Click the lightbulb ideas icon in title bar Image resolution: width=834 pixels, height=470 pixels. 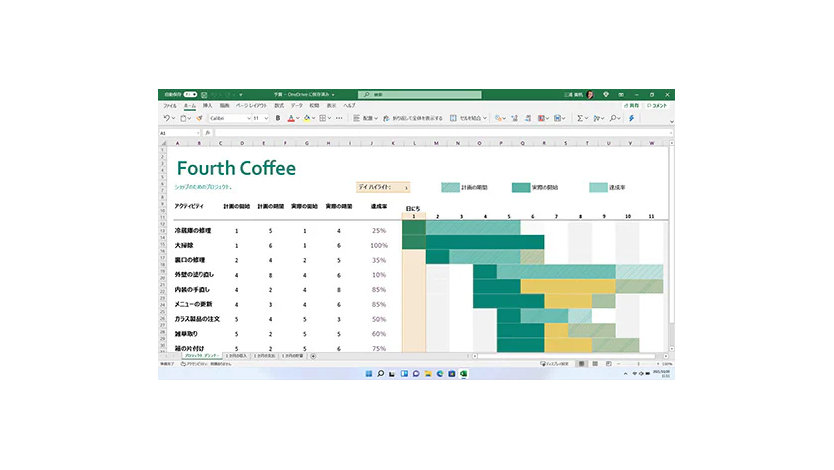tap(606, 95)
